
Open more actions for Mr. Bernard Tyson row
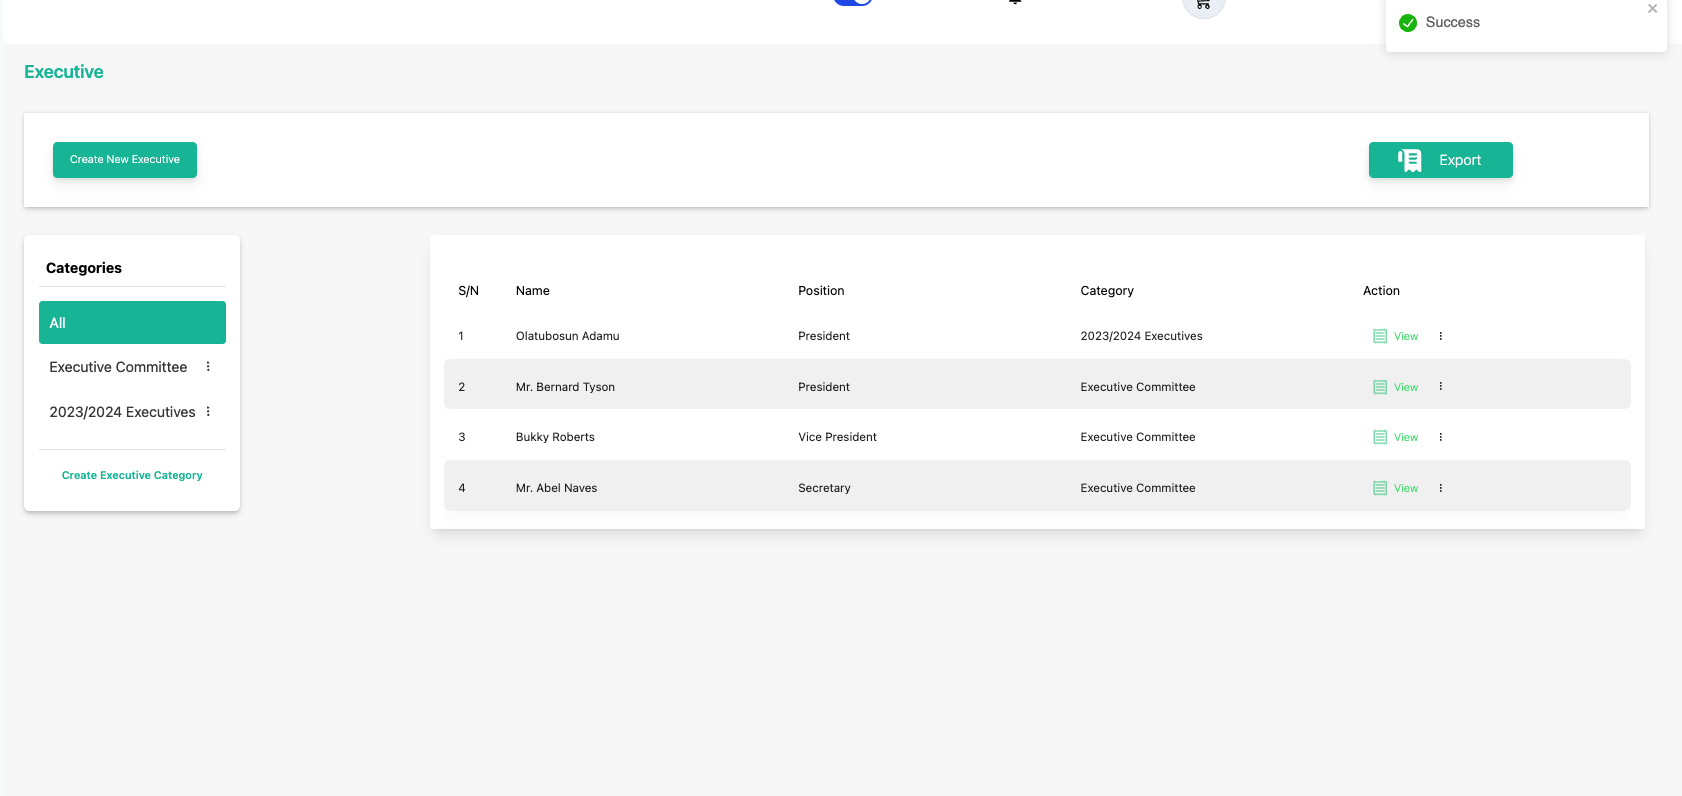pyautogui.click(x=1441, y=387)
